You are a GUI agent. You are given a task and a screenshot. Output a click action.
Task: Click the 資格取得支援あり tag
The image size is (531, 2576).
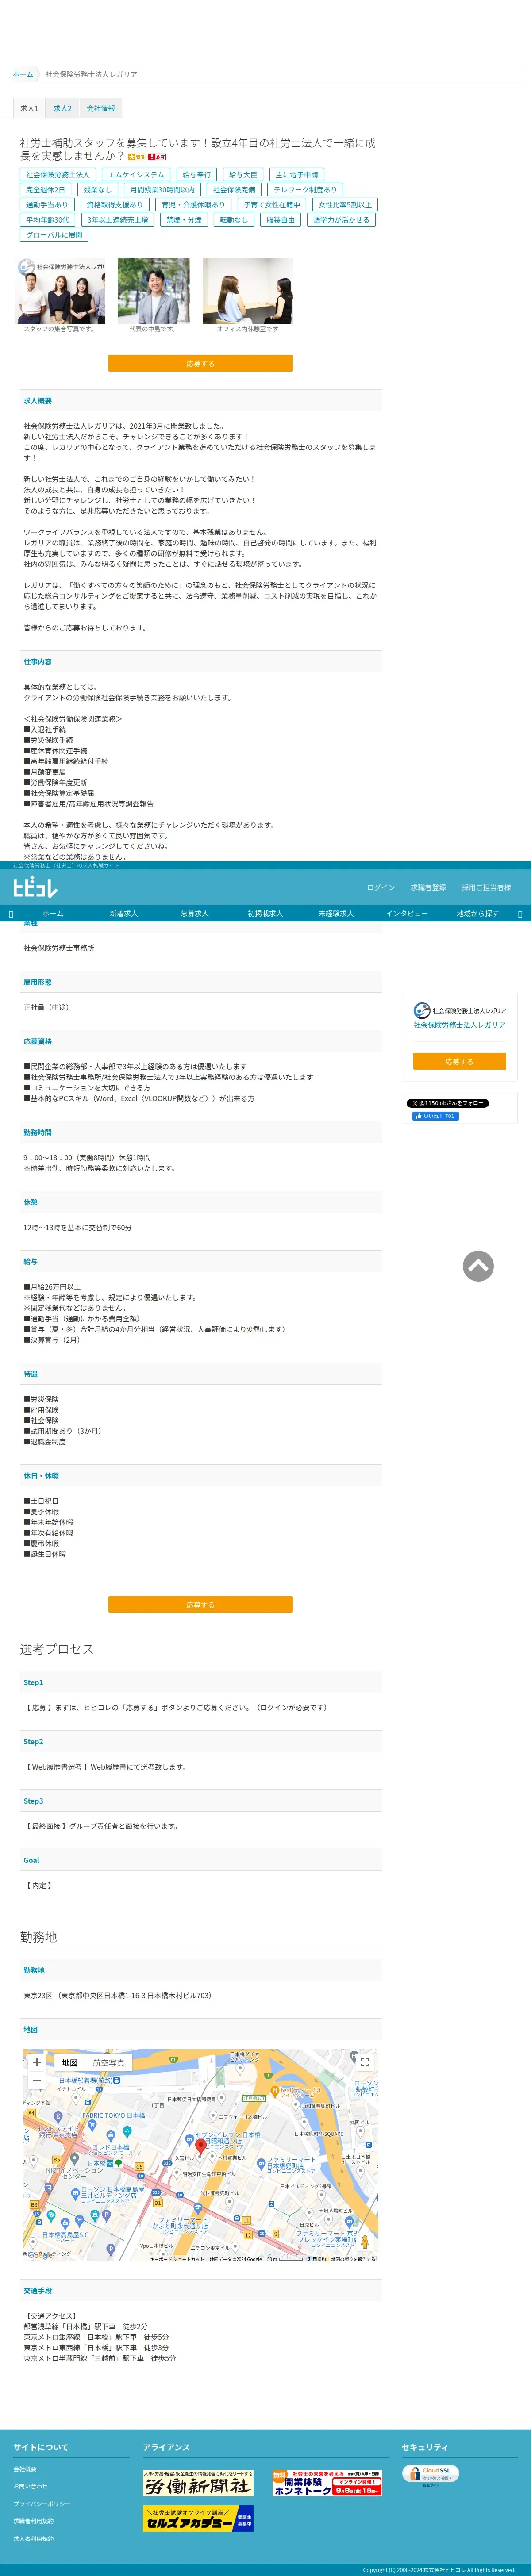tap(115, 204)
